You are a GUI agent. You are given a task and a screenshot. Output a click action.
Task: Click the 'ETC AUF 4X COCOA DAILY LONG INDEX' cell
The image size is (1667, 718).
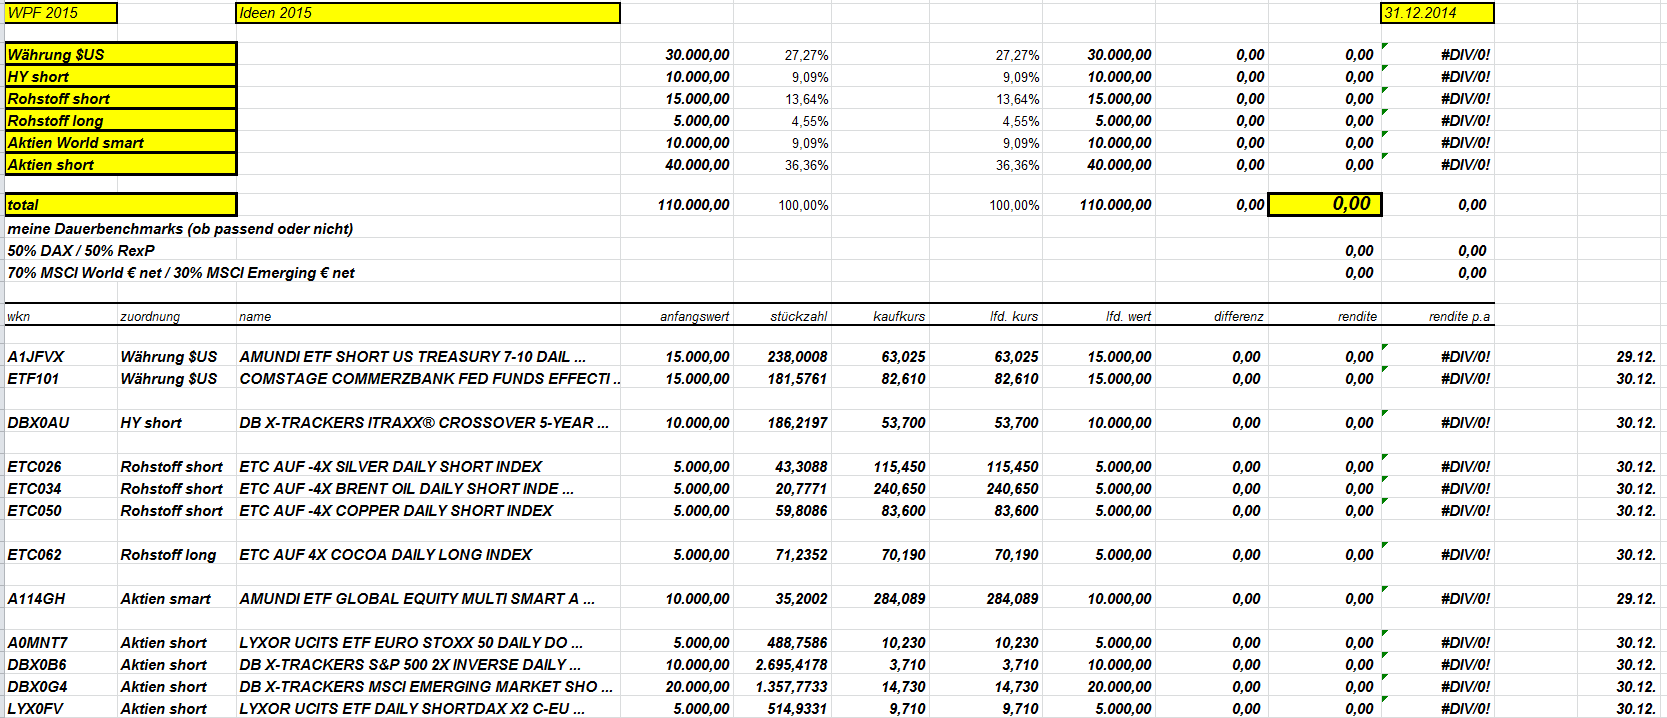click(x=386, y=555)
